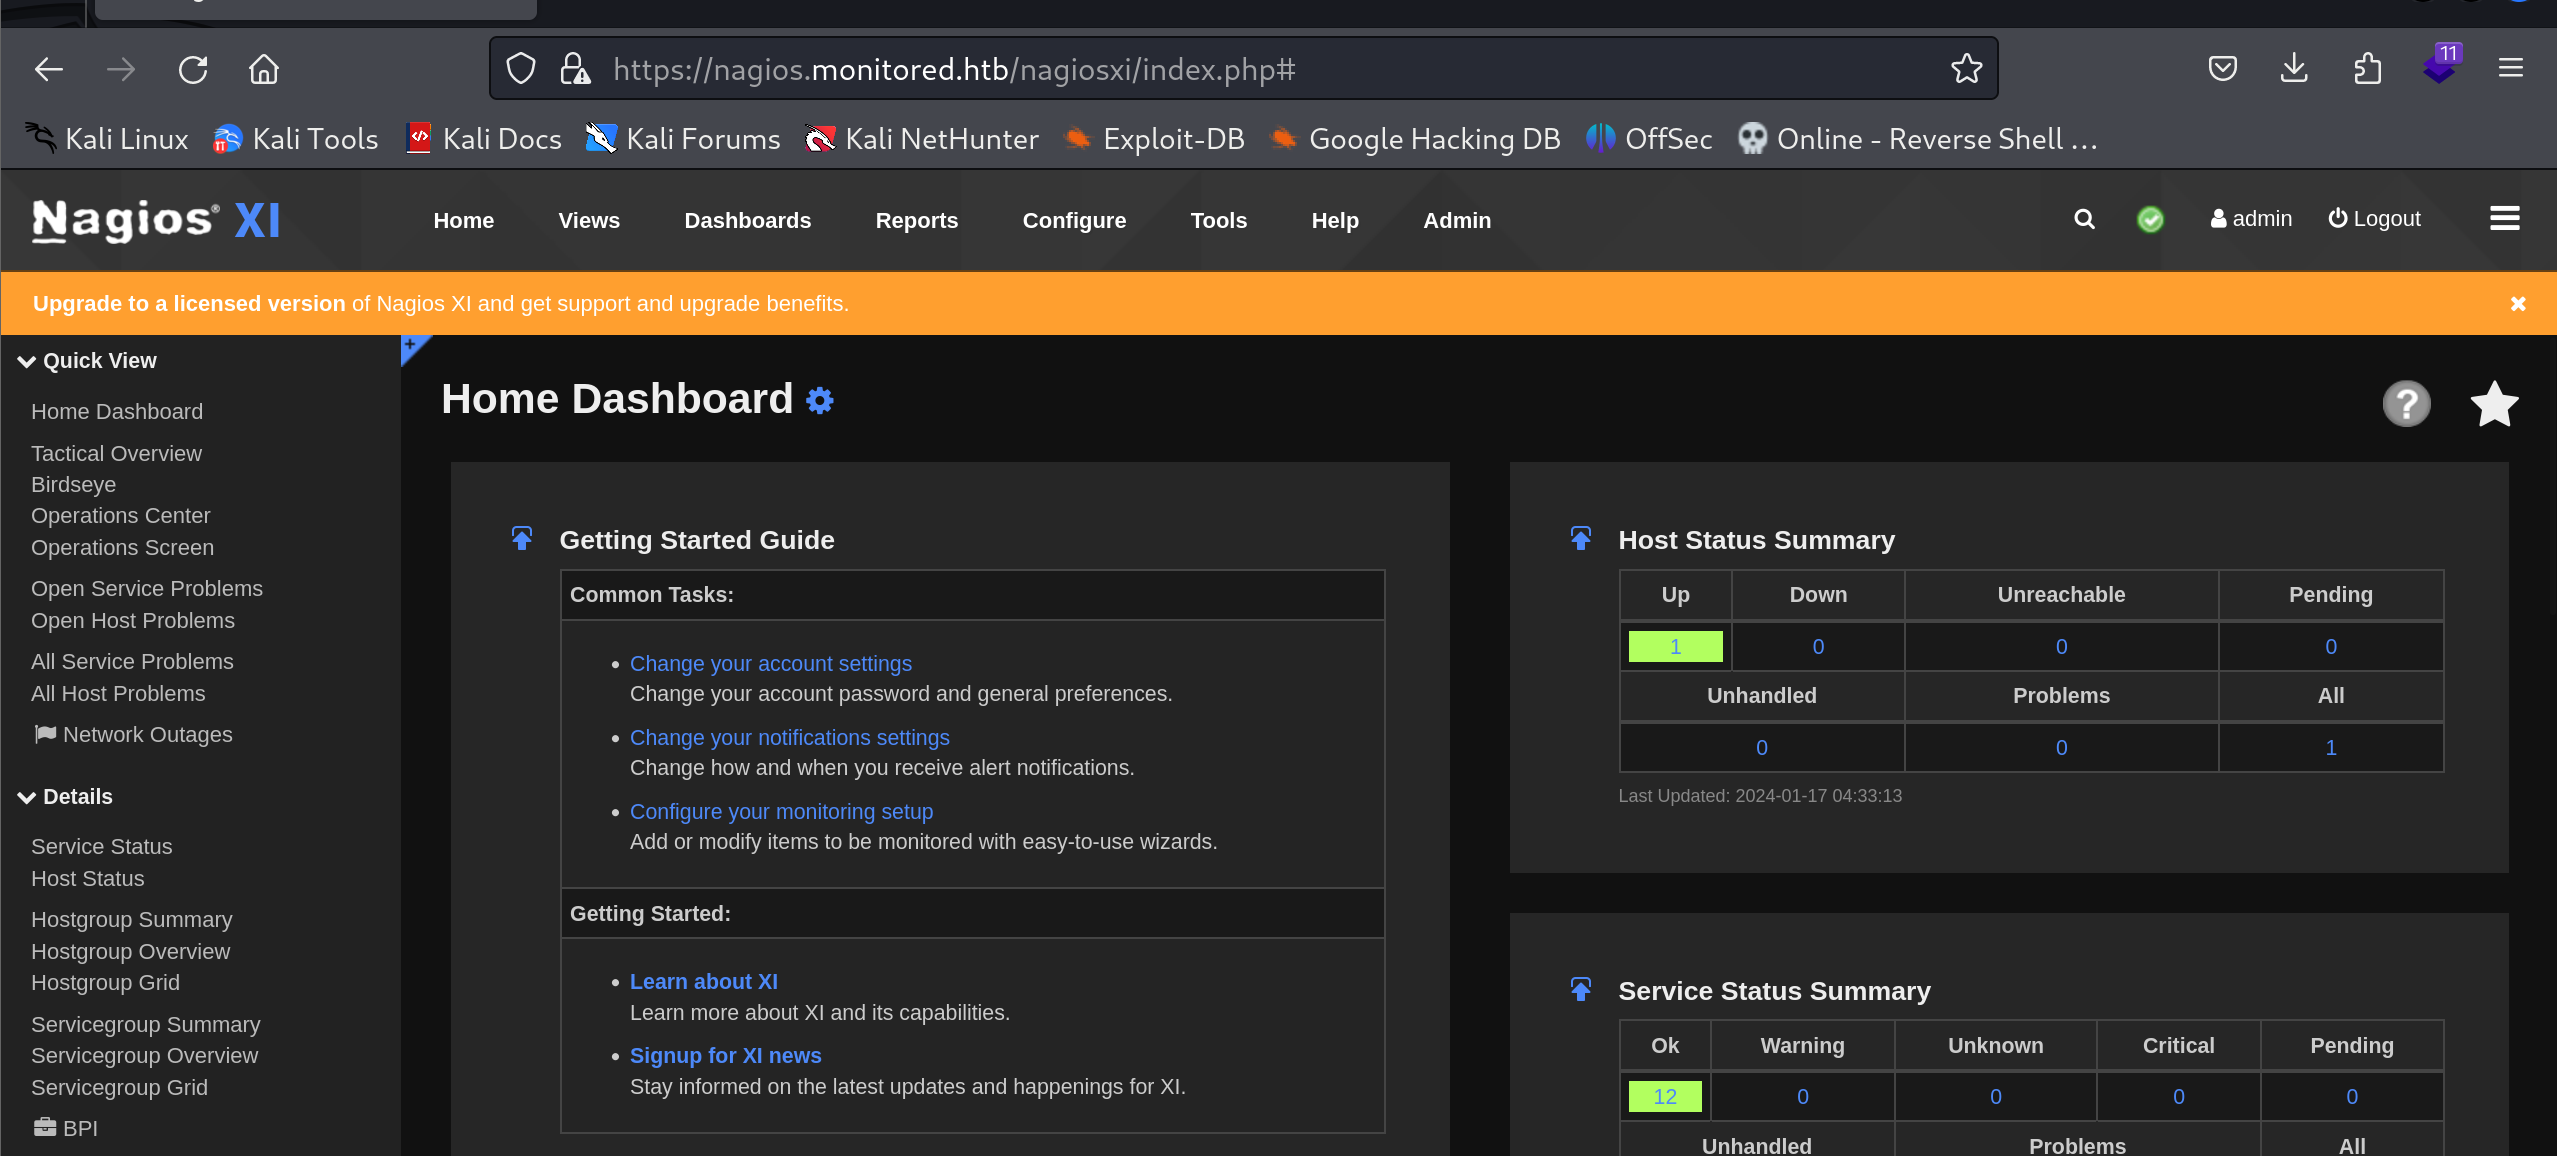This screenshot has height=1156, width=2557.
Task: Open the hamburger menu in Nagios header
Action: (x=2504, y=218)
